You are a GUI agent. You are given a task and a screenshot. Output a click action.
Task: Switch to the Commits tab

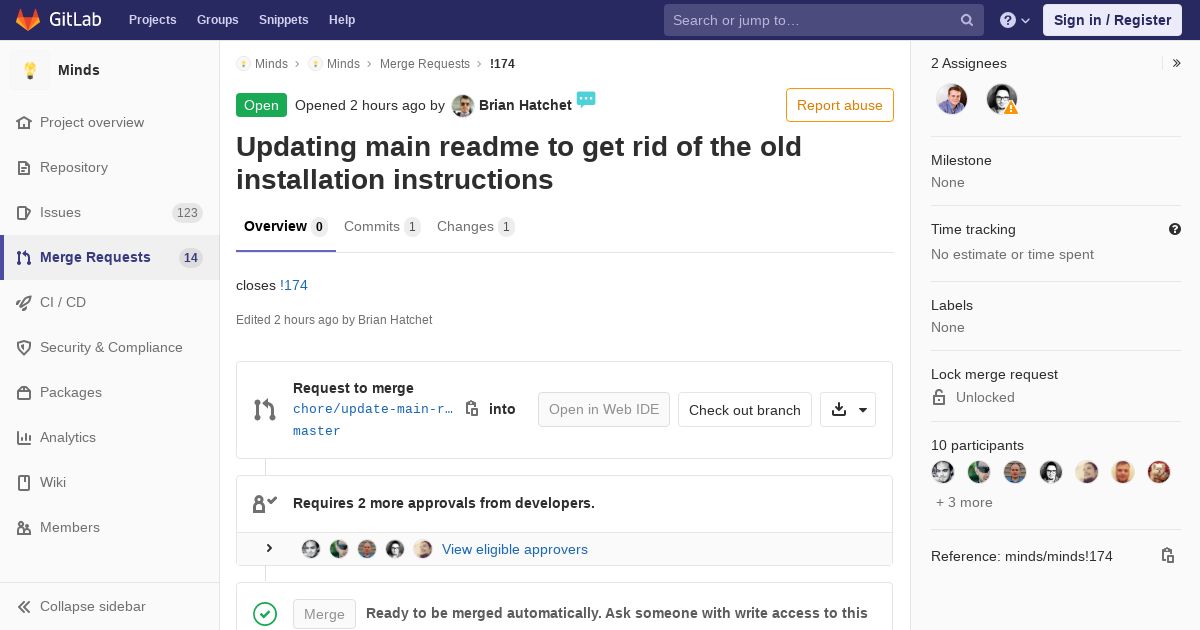(382, 227)
